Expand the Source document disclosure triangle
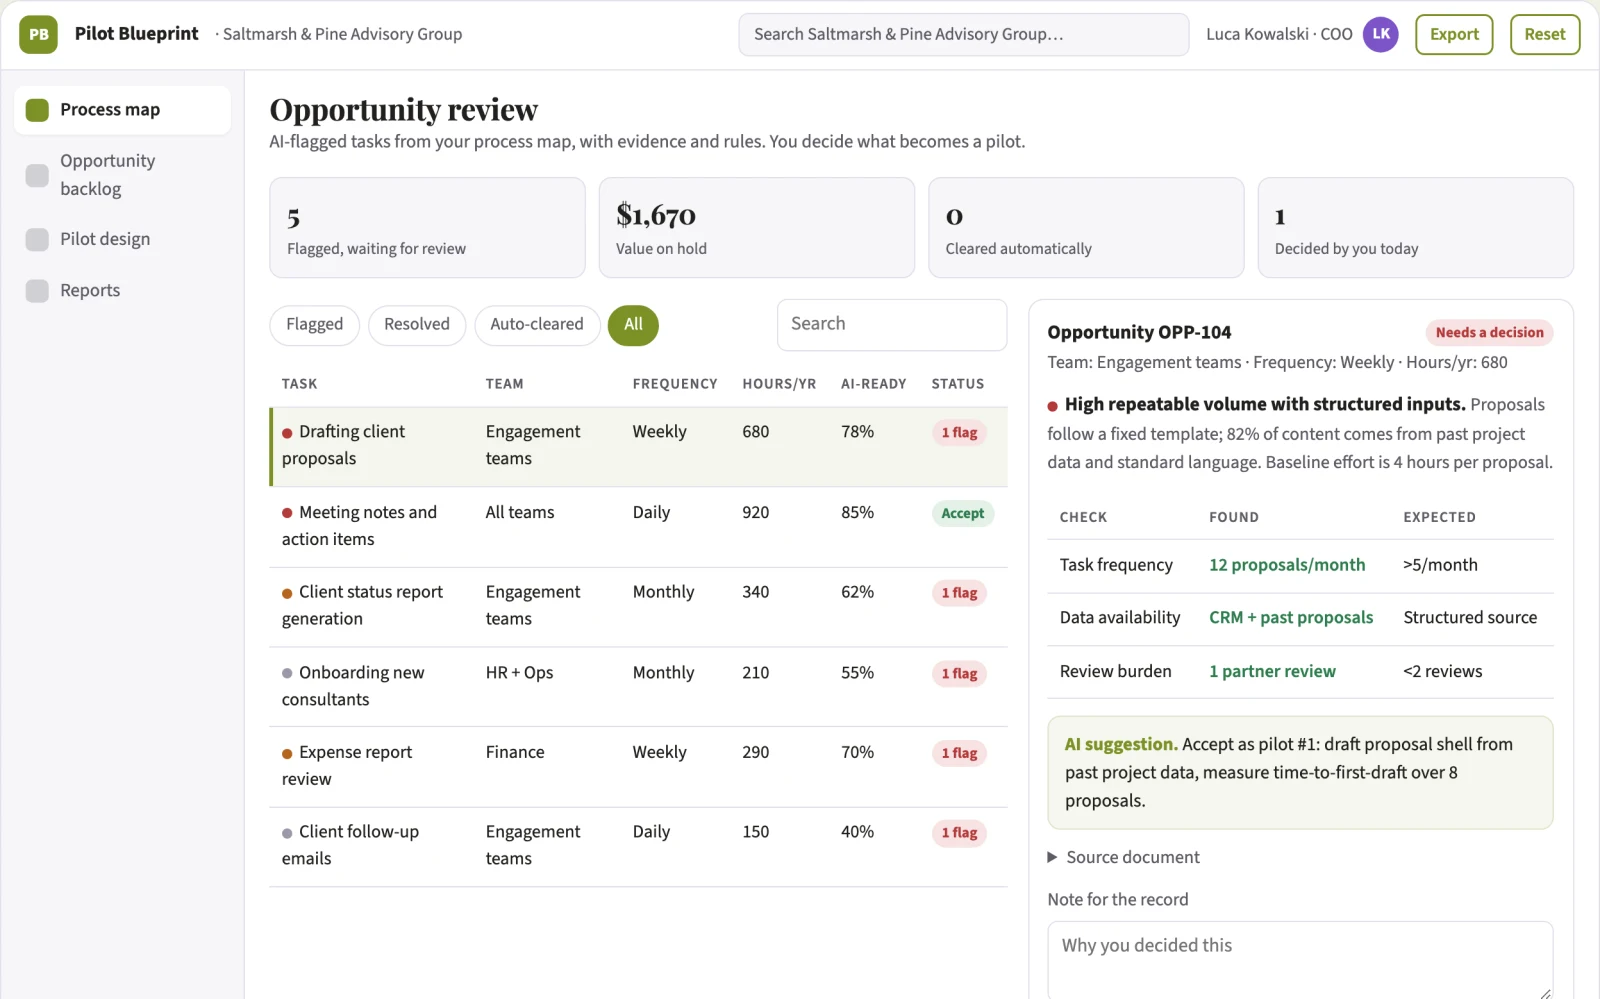The image size is (1600, 999). pyautogui.click(x=1052, y=858)
